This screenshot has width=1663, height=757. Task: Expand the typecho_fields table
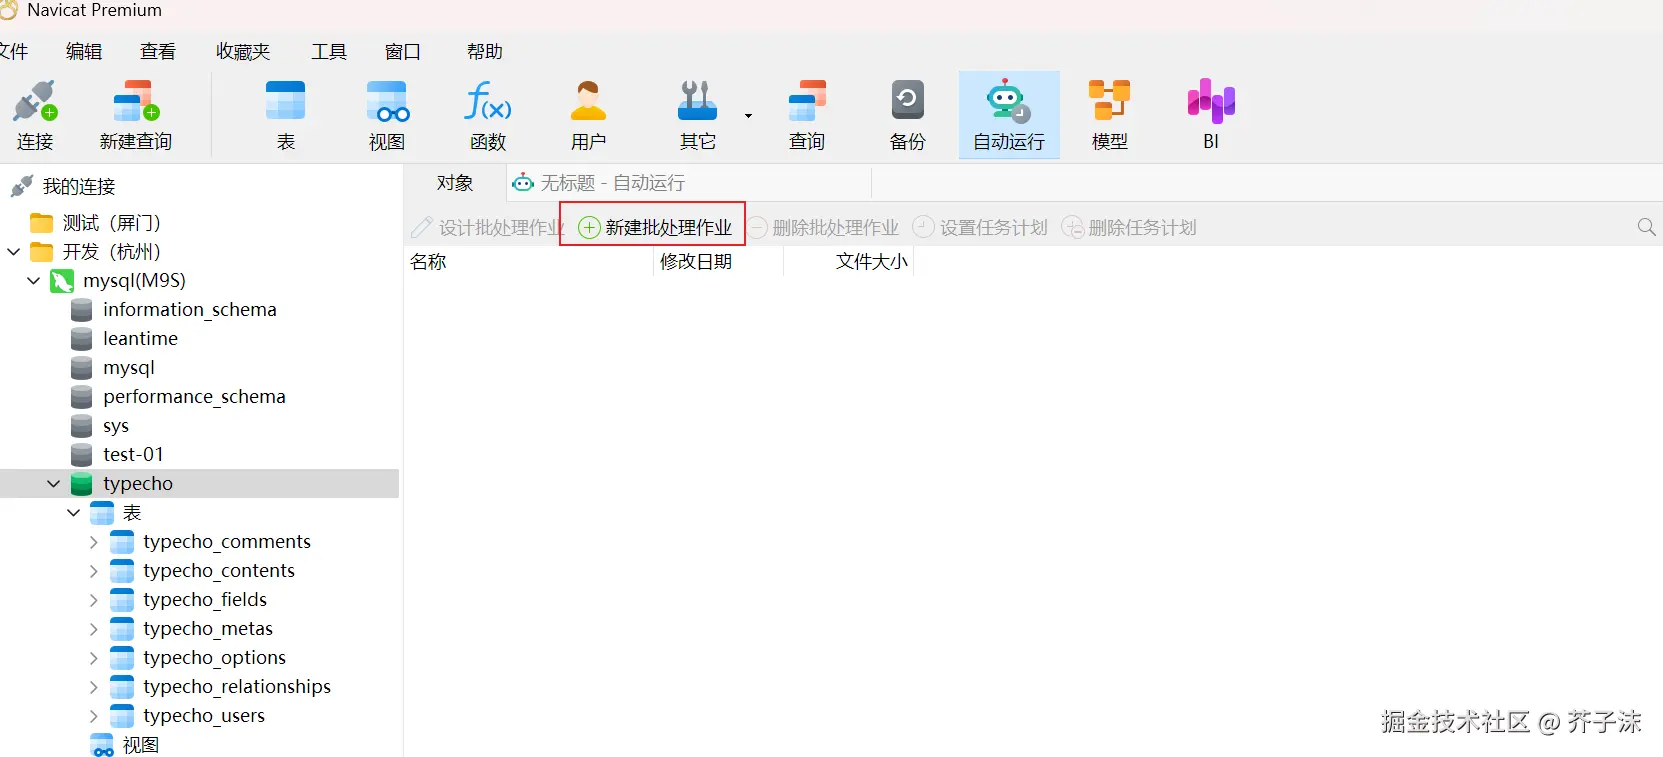point(94,600)
